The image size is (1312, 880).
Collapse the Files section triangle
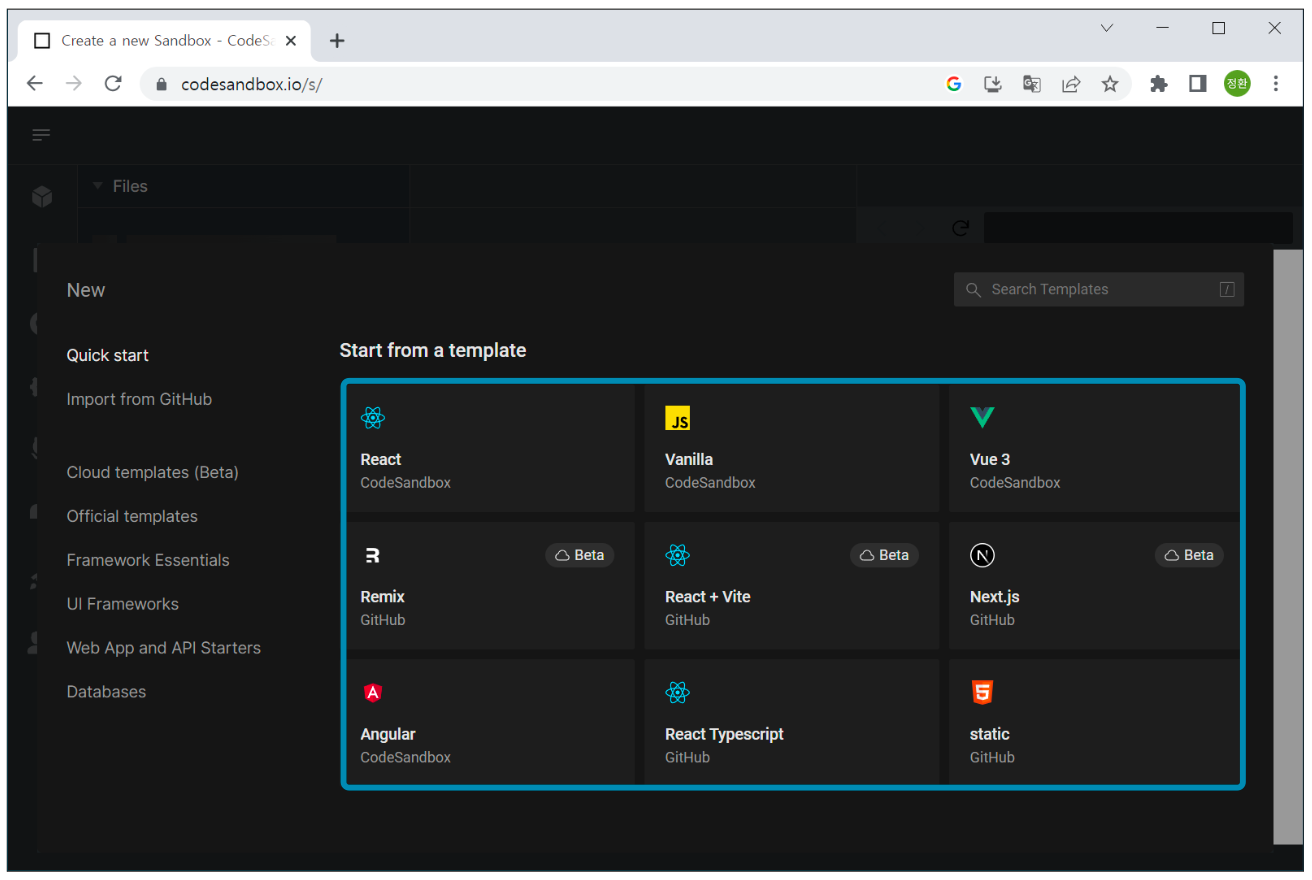(98, 186)
